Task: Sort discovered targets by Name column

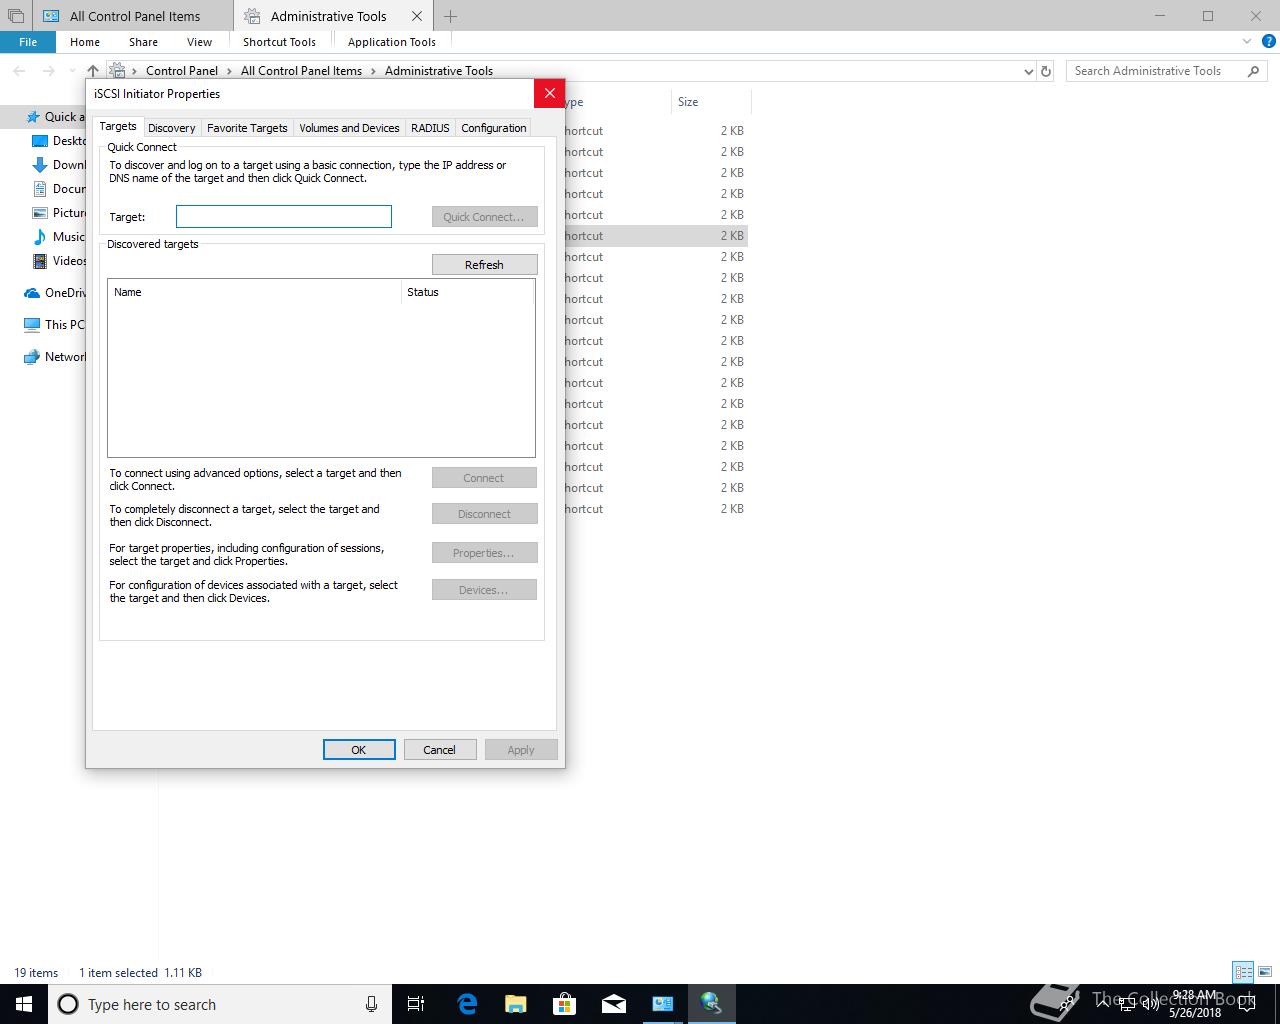Action: click(x=254, y=292)
